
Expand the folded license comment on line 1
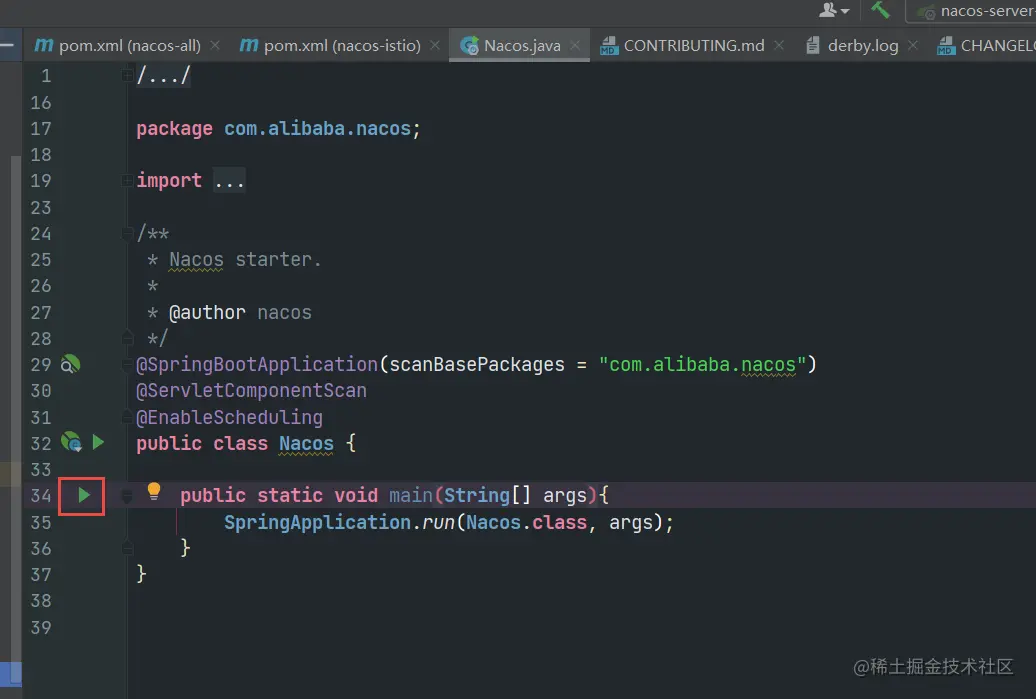click(127, 76)
